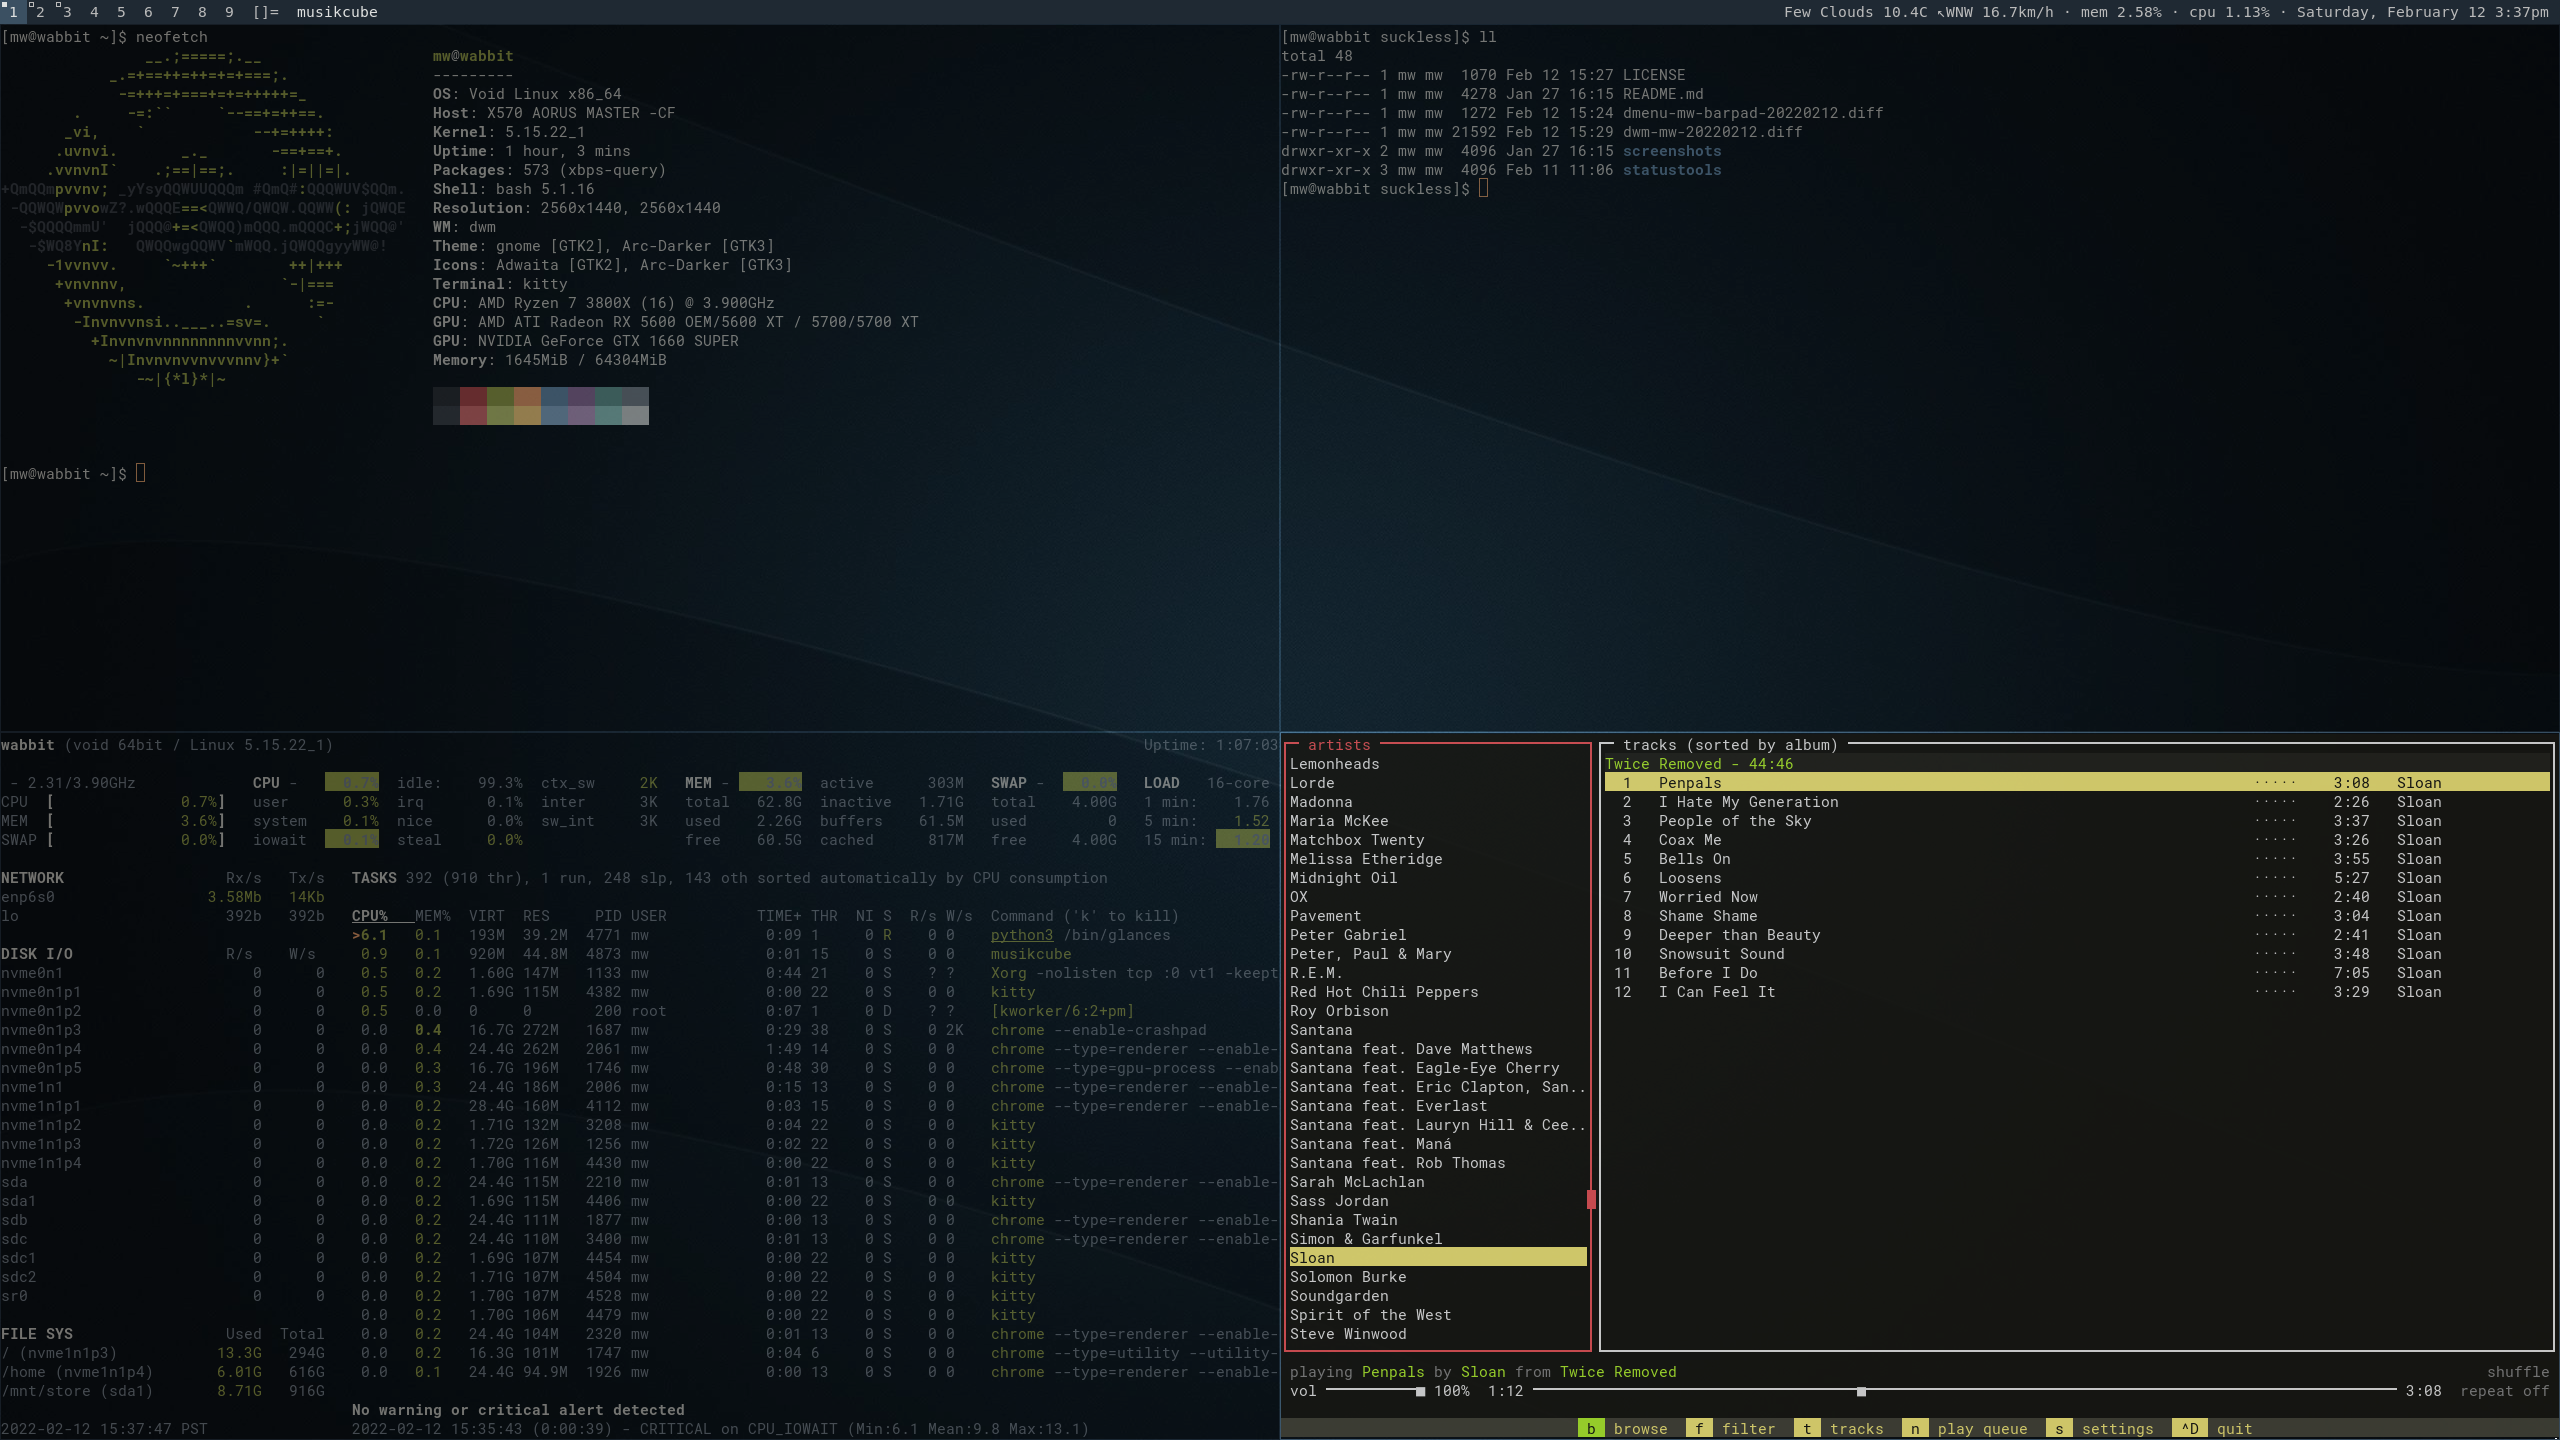Select track Penpals
2560x1440 pixels.
click(x=2077, y=783)
